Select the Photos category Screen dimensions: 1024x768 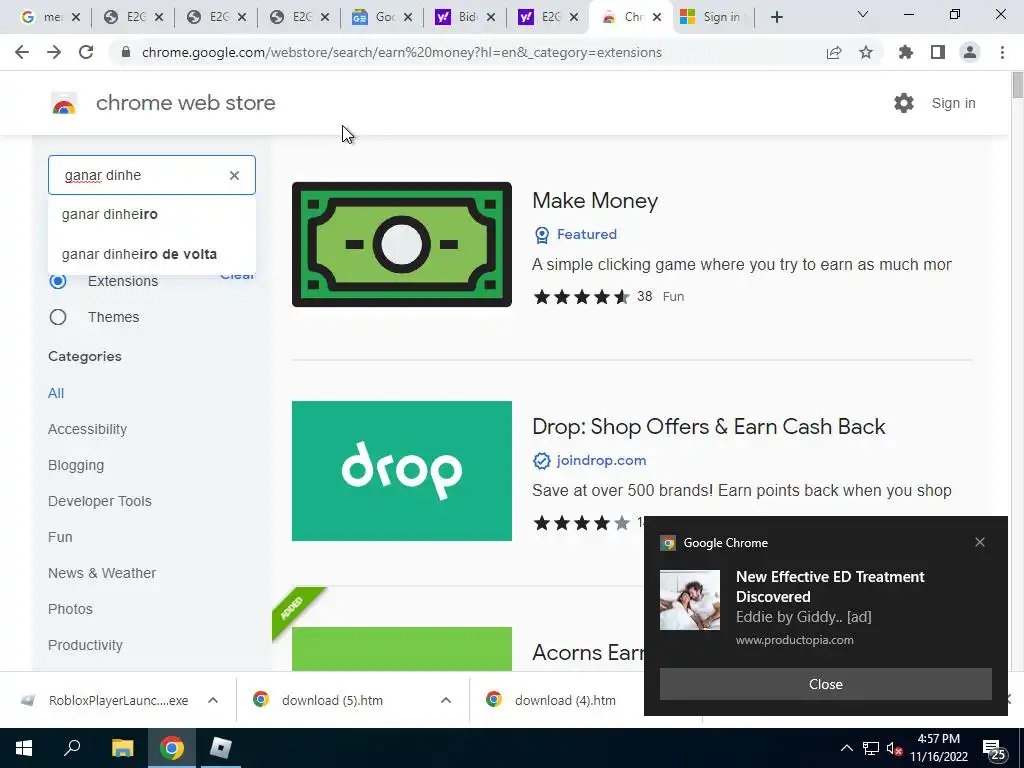coord(71,609)
